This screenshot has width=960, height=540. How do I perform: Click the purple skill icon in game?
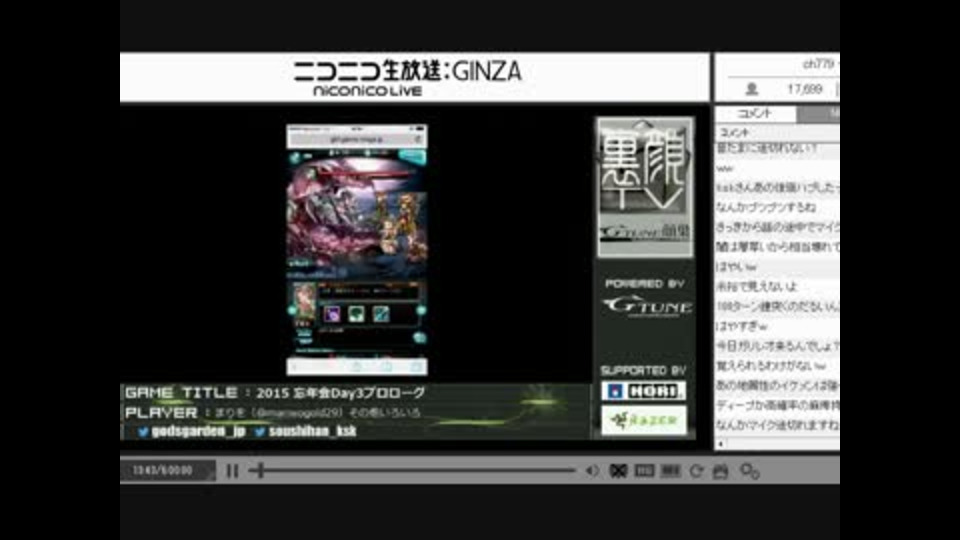coord(331,314)
